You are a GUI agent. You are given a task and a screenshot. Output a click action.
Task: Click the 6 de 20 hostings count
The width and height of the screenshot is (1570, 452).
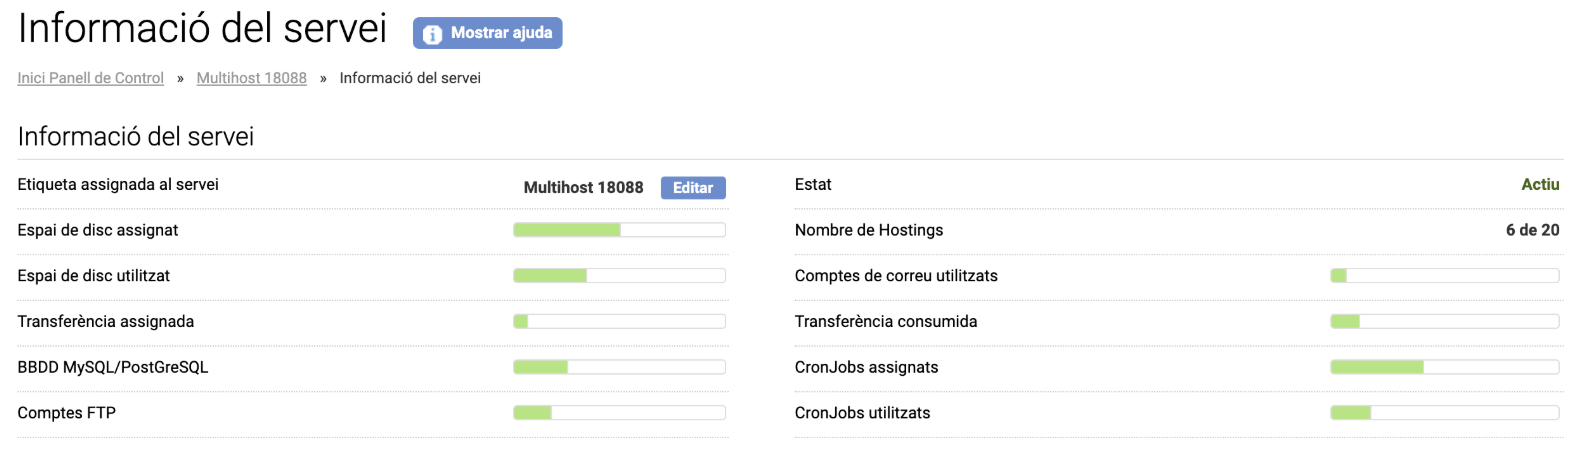pos(1532,230)
